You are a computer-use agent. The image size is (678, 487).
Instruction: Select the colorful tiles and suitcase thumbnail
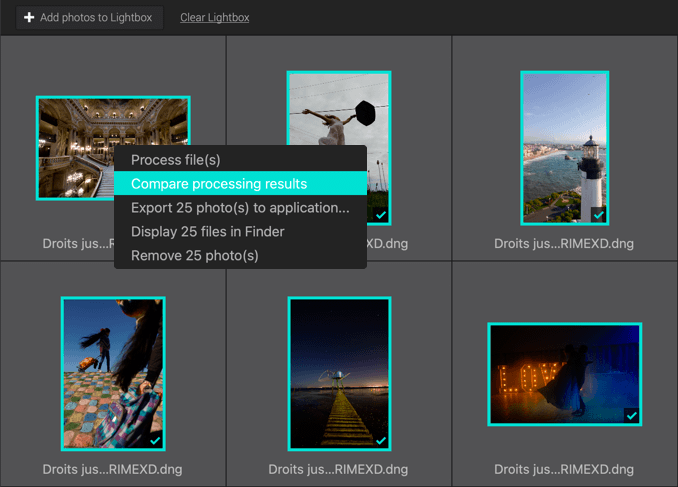(113, 374)
